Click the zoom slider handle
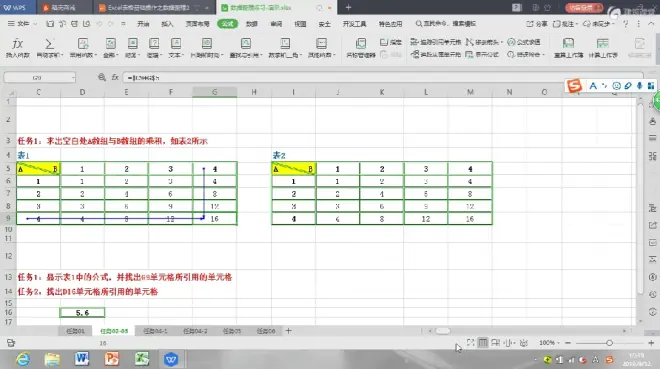The image size is (660, 369). [609, 343]
